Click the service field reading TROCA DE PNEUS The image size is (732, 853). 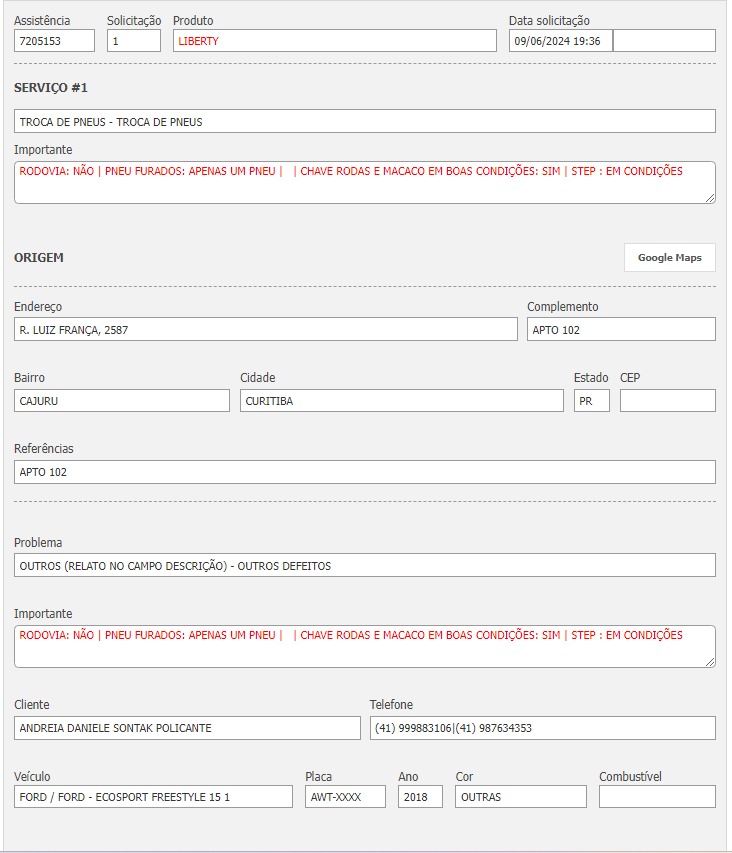coord(364,121)
